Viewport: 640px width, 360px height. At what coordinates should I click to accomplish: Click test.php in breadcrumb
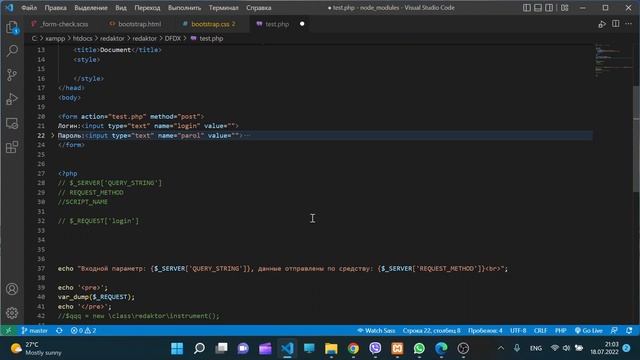pyautogui.click(x=207, y=38)
